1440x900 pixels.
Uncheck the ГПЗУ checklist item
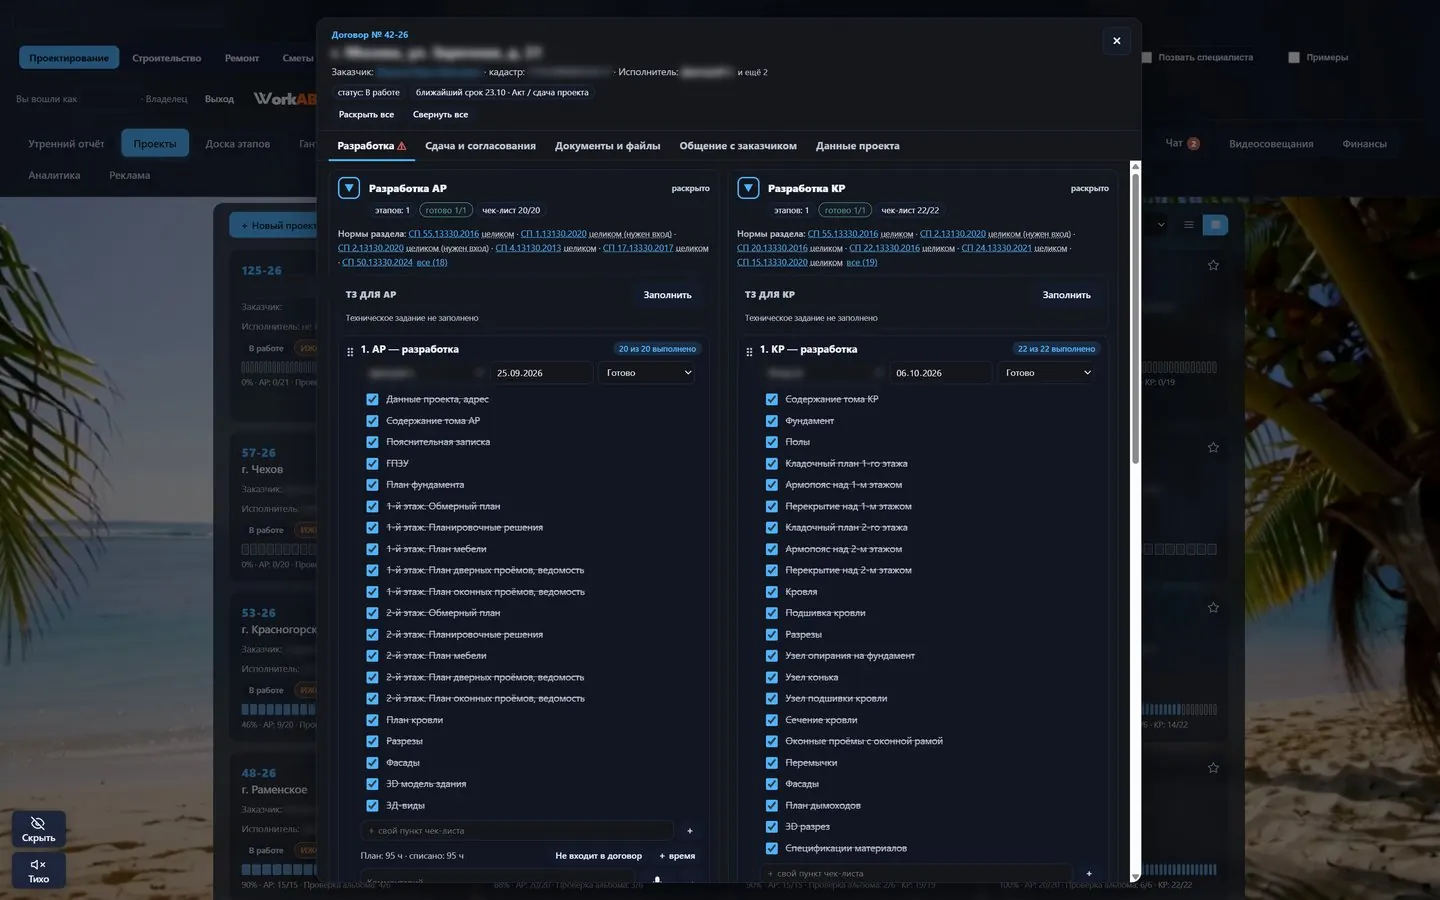coord(372,463)
